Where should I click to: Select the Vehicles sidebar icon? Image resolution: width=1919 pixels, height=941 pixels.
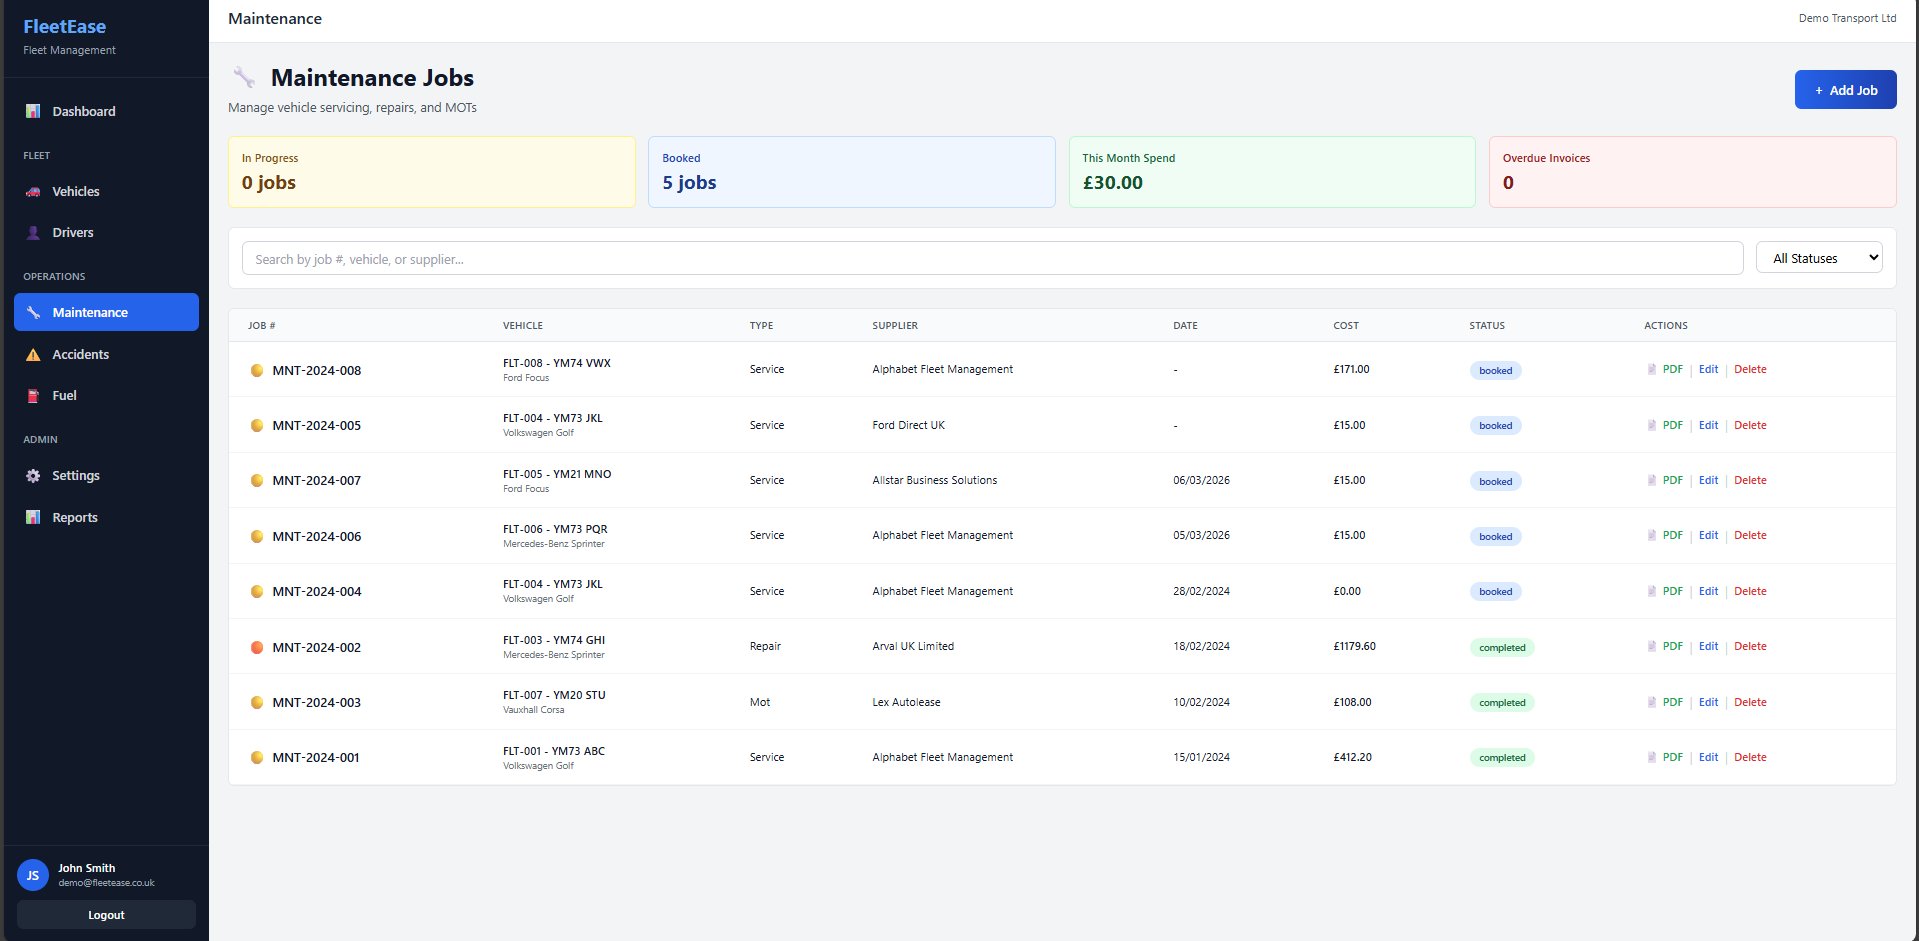(x=33, y=191)
